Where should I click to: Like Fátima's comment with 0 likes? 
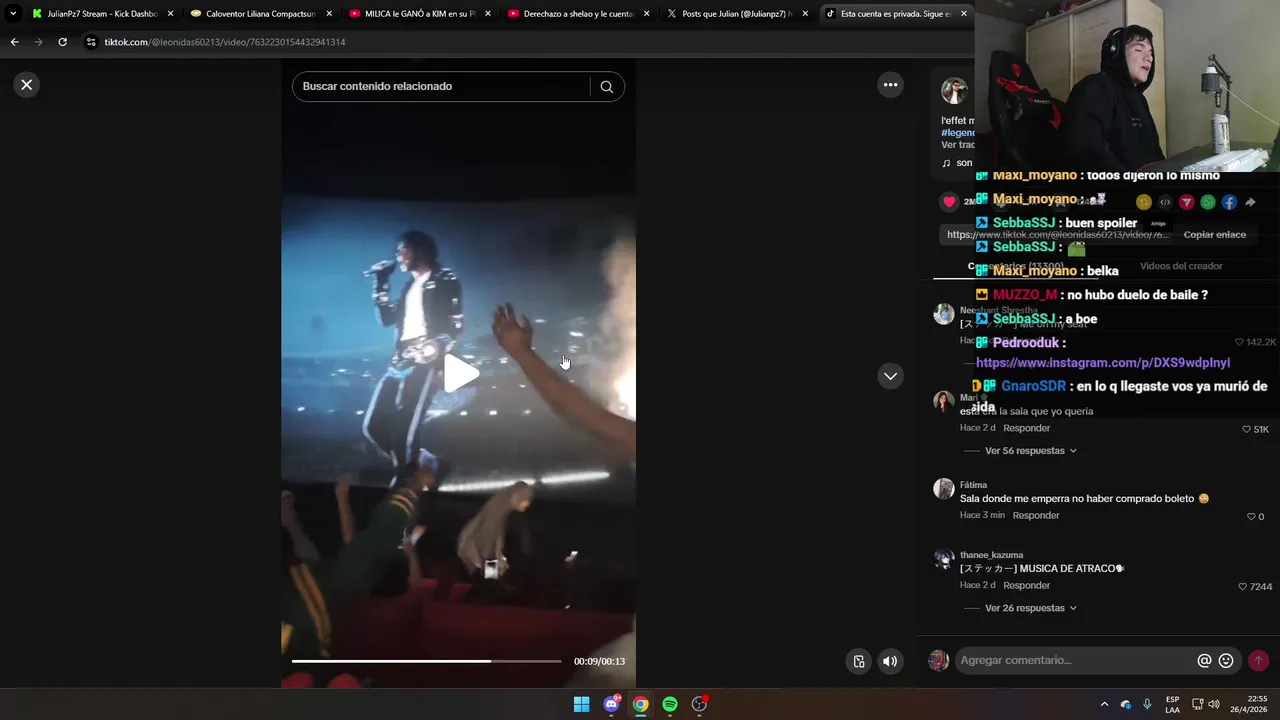coord(1251,517)
